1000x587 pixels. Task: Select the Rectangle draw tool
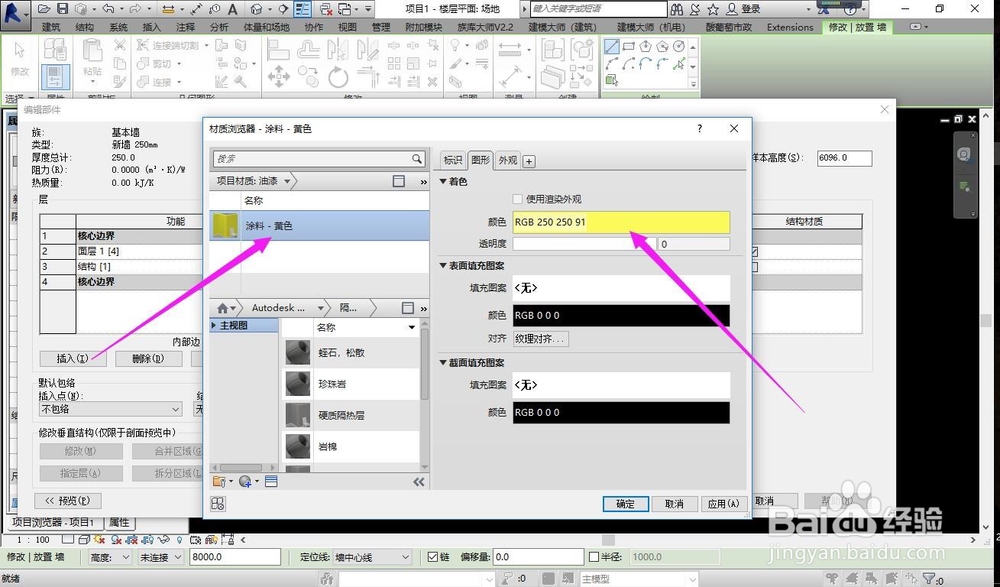629,46
